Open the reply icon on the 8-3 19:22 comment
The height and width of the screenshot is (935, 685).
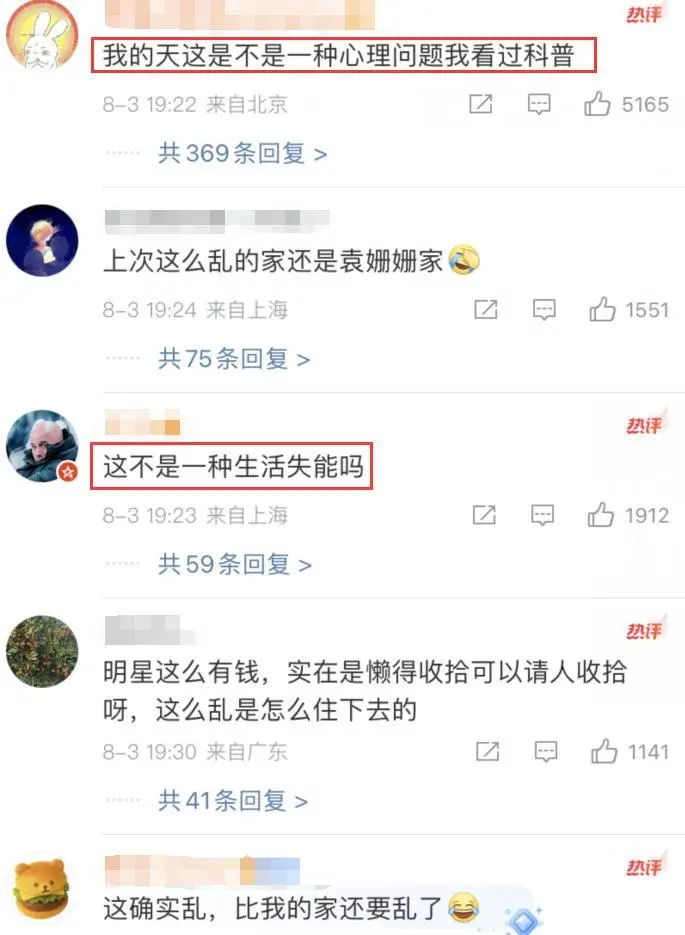[539, 104]
